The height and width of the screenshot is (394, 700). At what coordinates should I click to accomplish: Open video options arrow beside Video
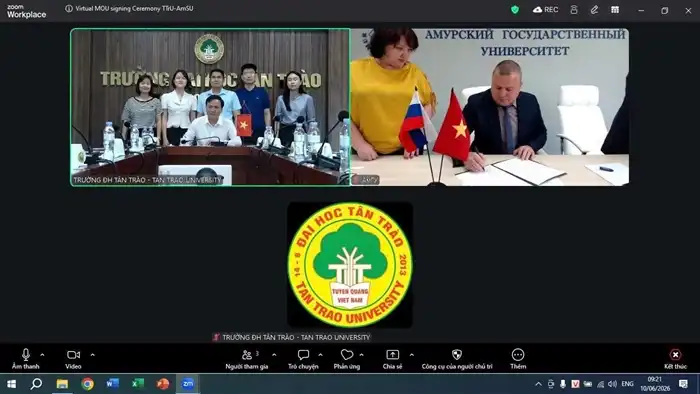[x=92, y=355]
